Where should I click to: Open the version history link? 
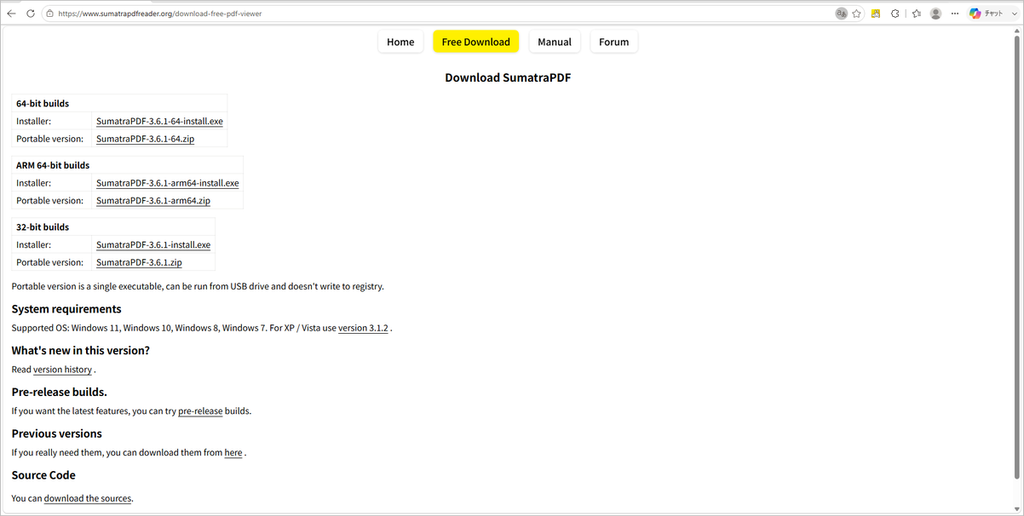63,370
